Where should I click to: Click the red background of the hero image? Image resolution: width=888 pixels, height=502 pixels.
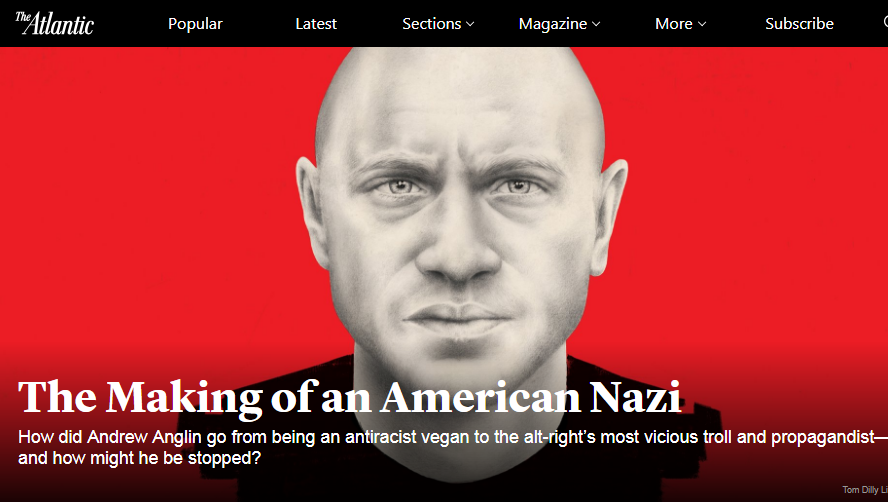142,198
